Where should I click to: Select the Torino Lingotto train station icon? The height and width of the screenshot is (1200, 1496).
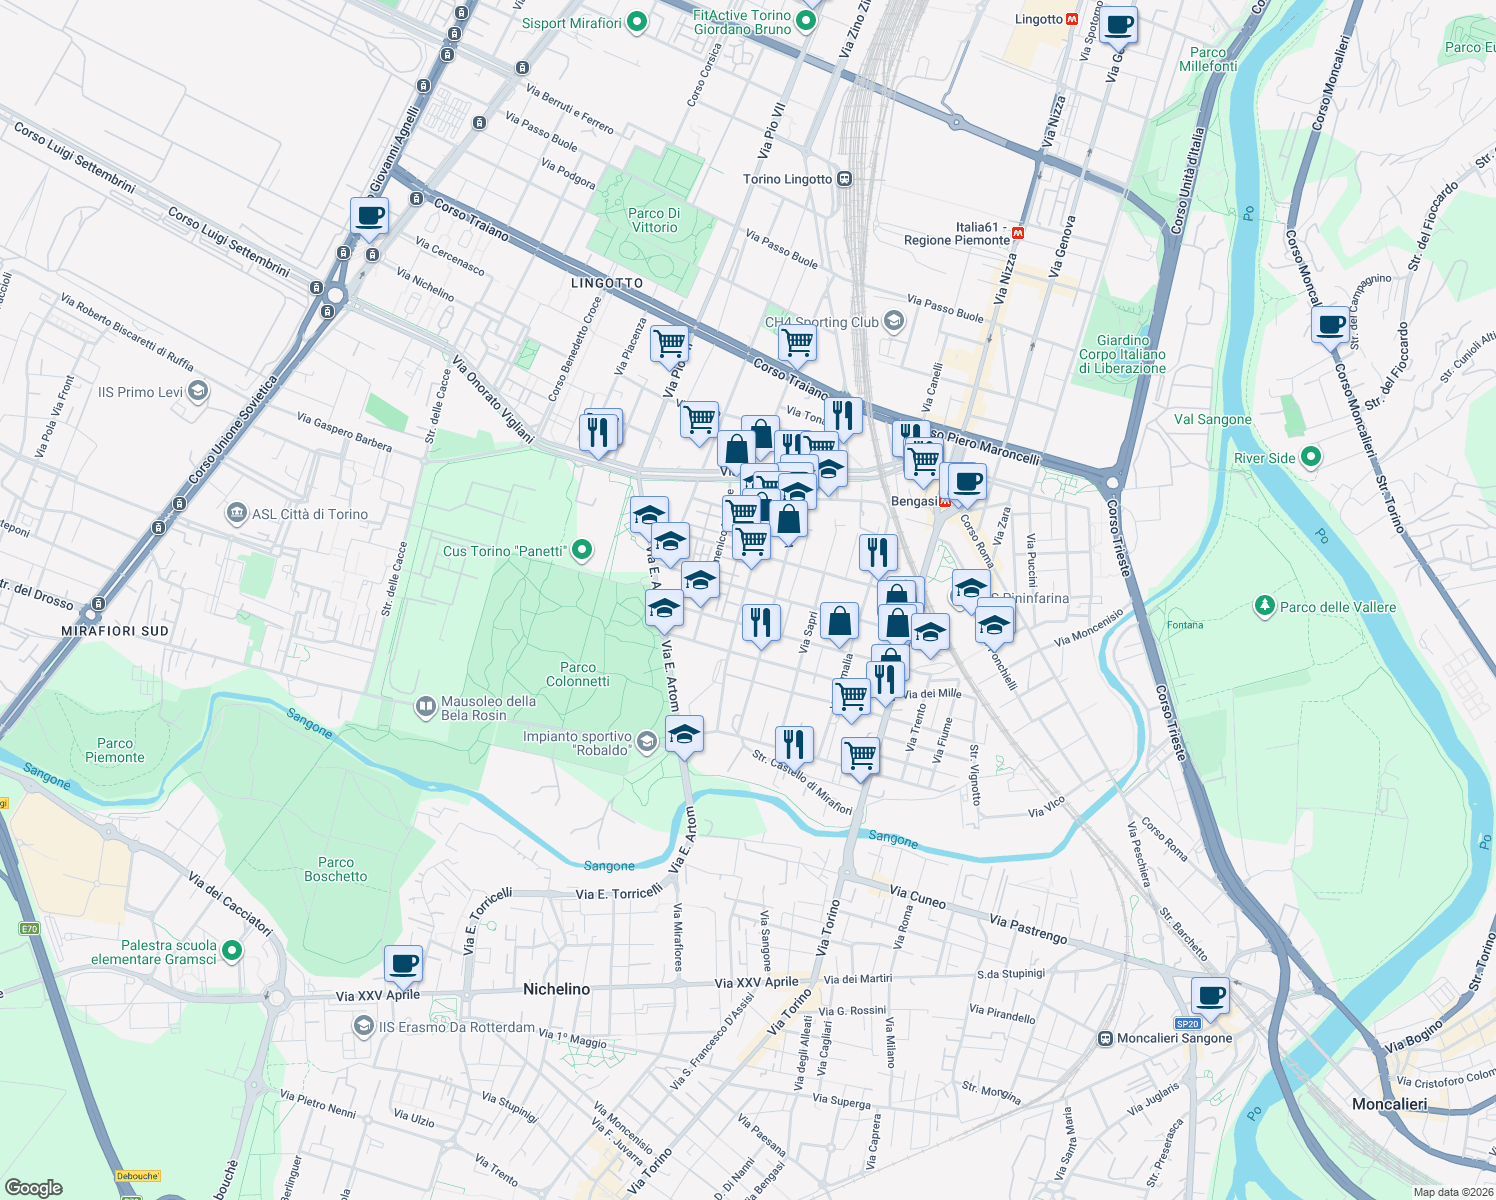(843, 177)
